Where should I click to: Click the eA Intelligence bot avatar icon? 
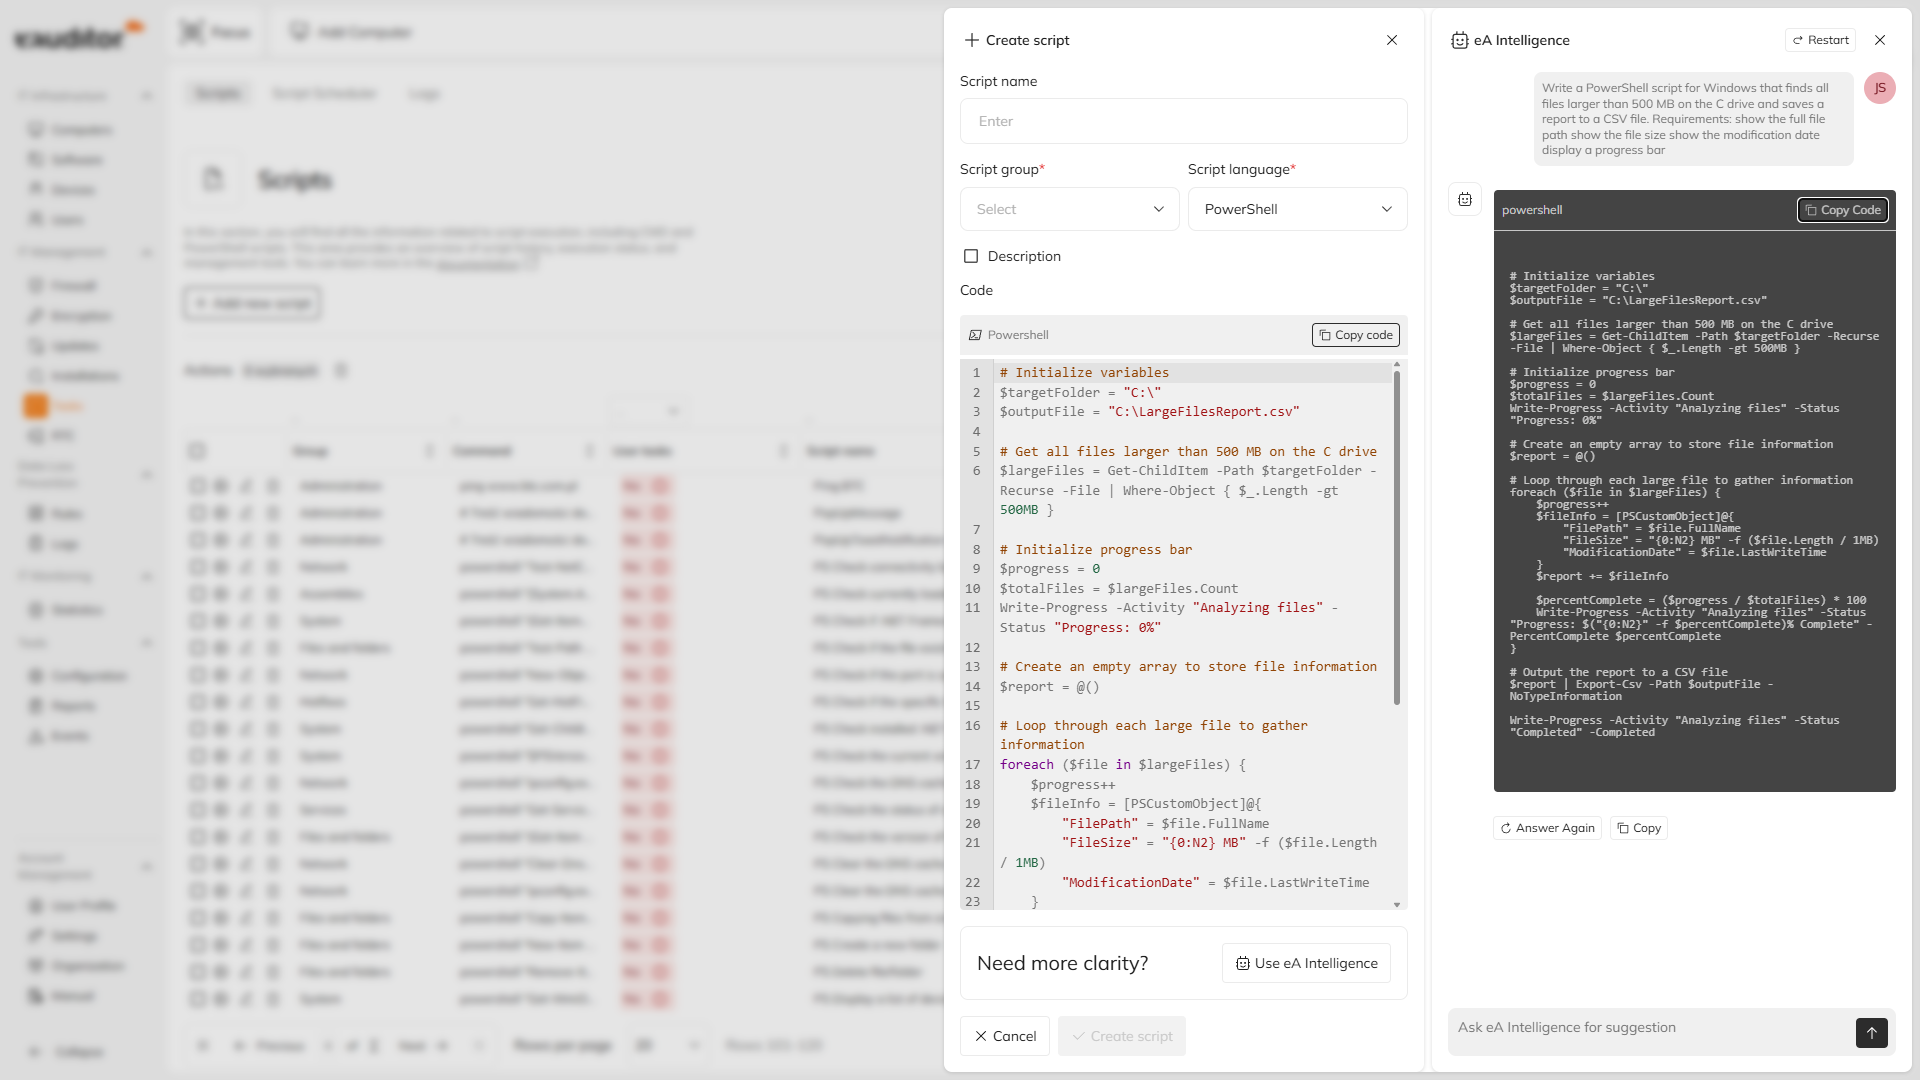(x=1465, y=200)
